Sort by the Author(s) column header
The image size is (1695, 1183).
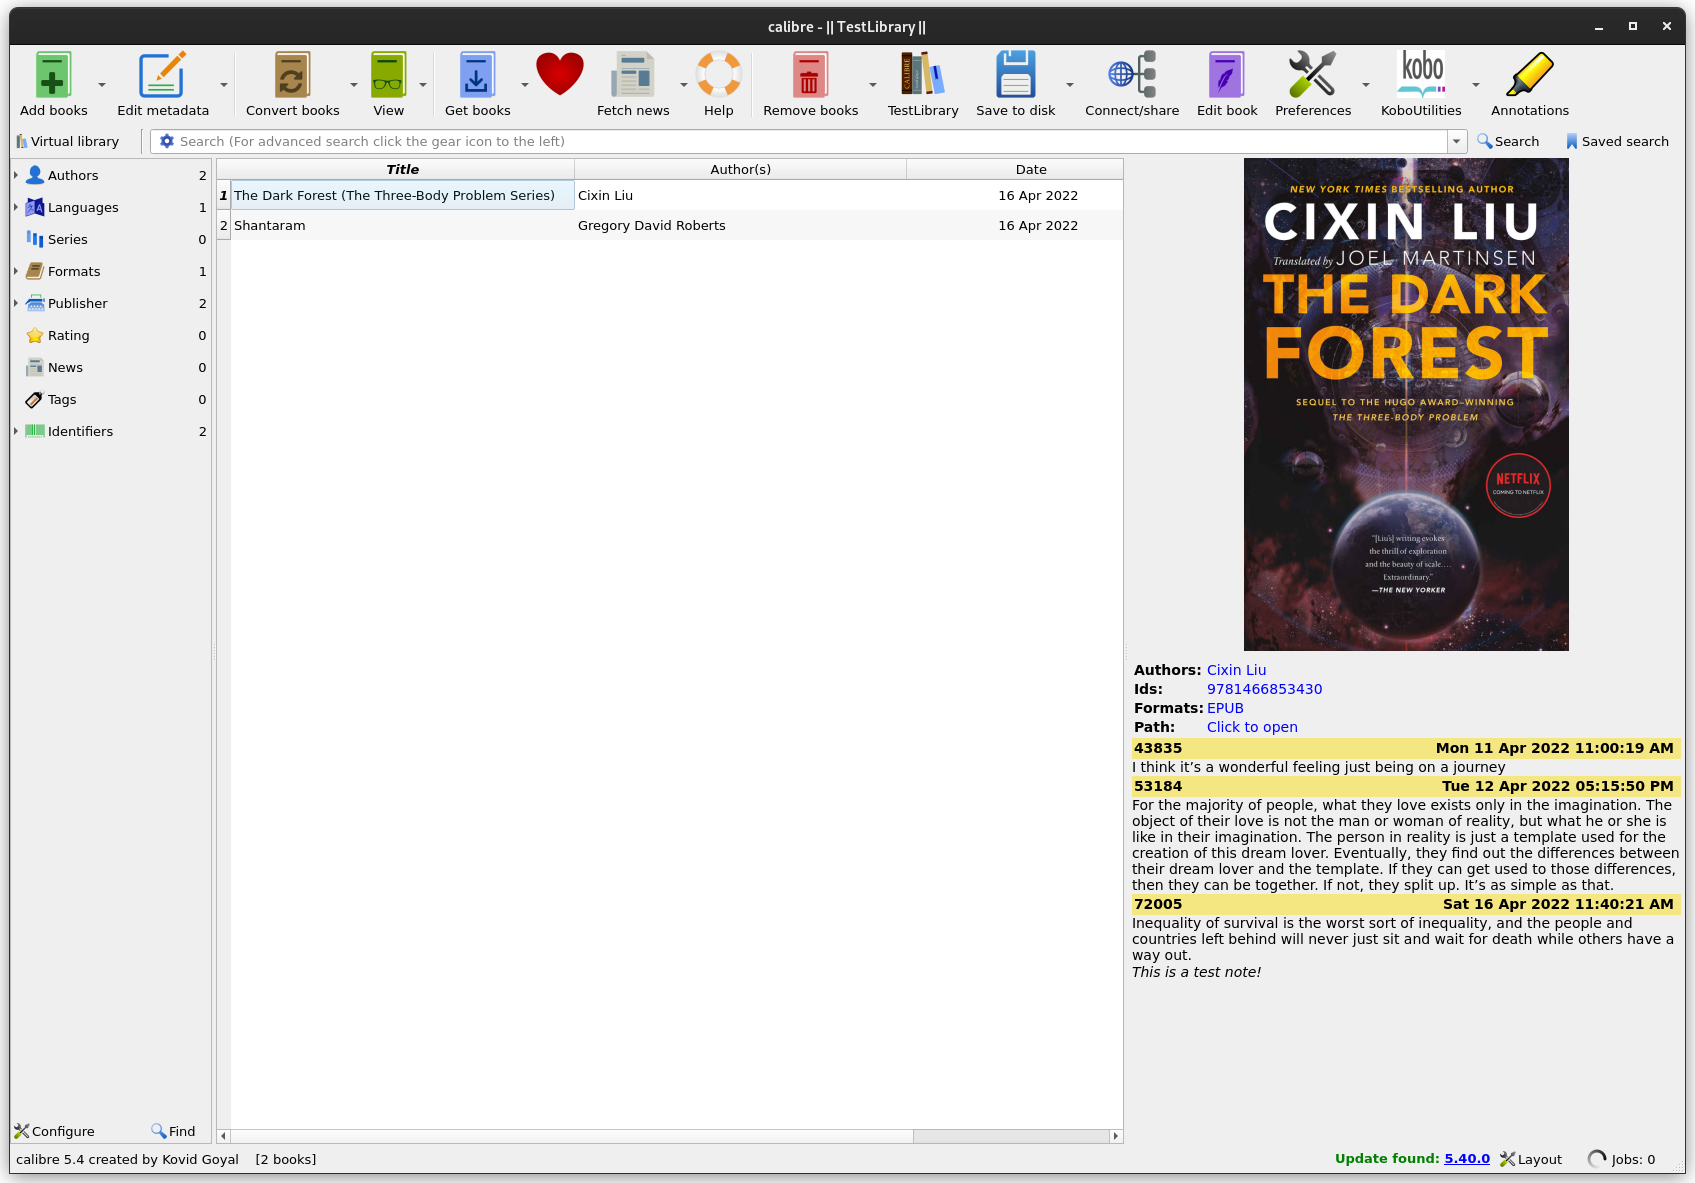click(740, 169)
